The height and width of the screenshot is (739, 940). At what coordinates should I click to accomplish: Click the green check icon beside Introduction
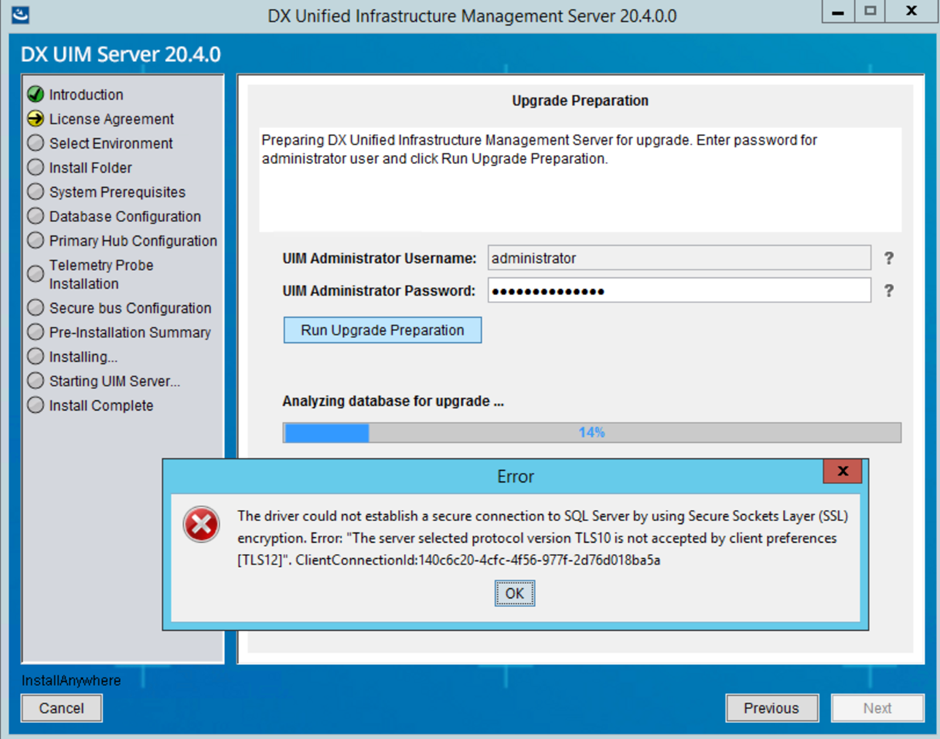point(35,94)
